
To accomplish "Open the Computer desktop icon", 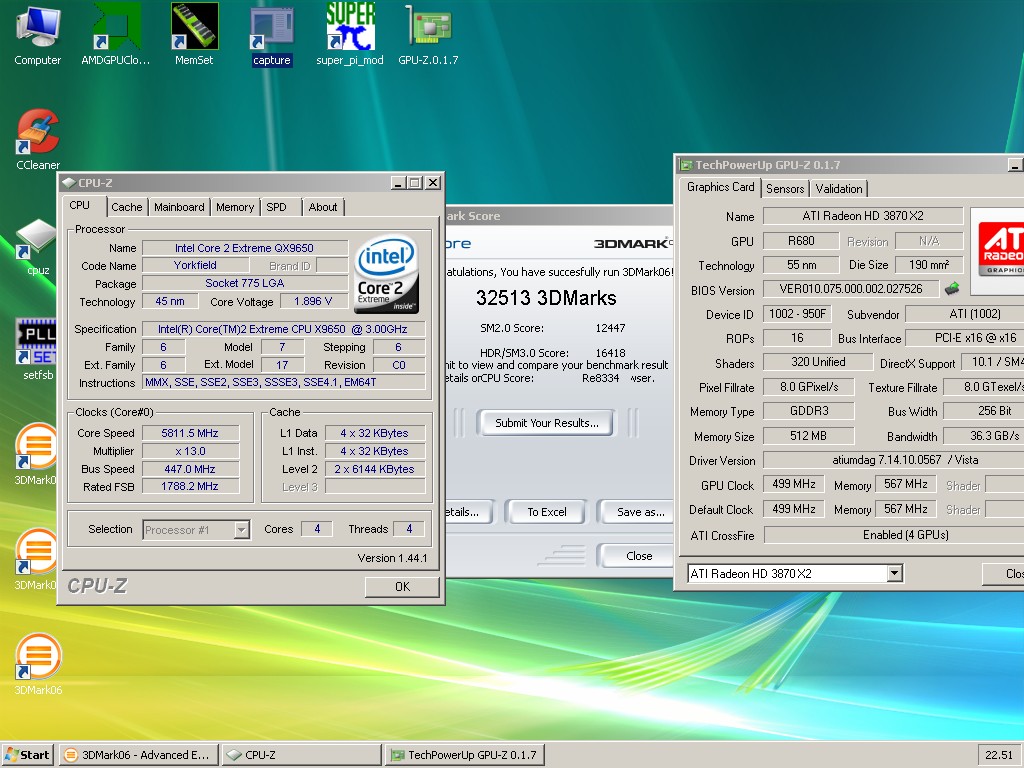I will 37,35.
